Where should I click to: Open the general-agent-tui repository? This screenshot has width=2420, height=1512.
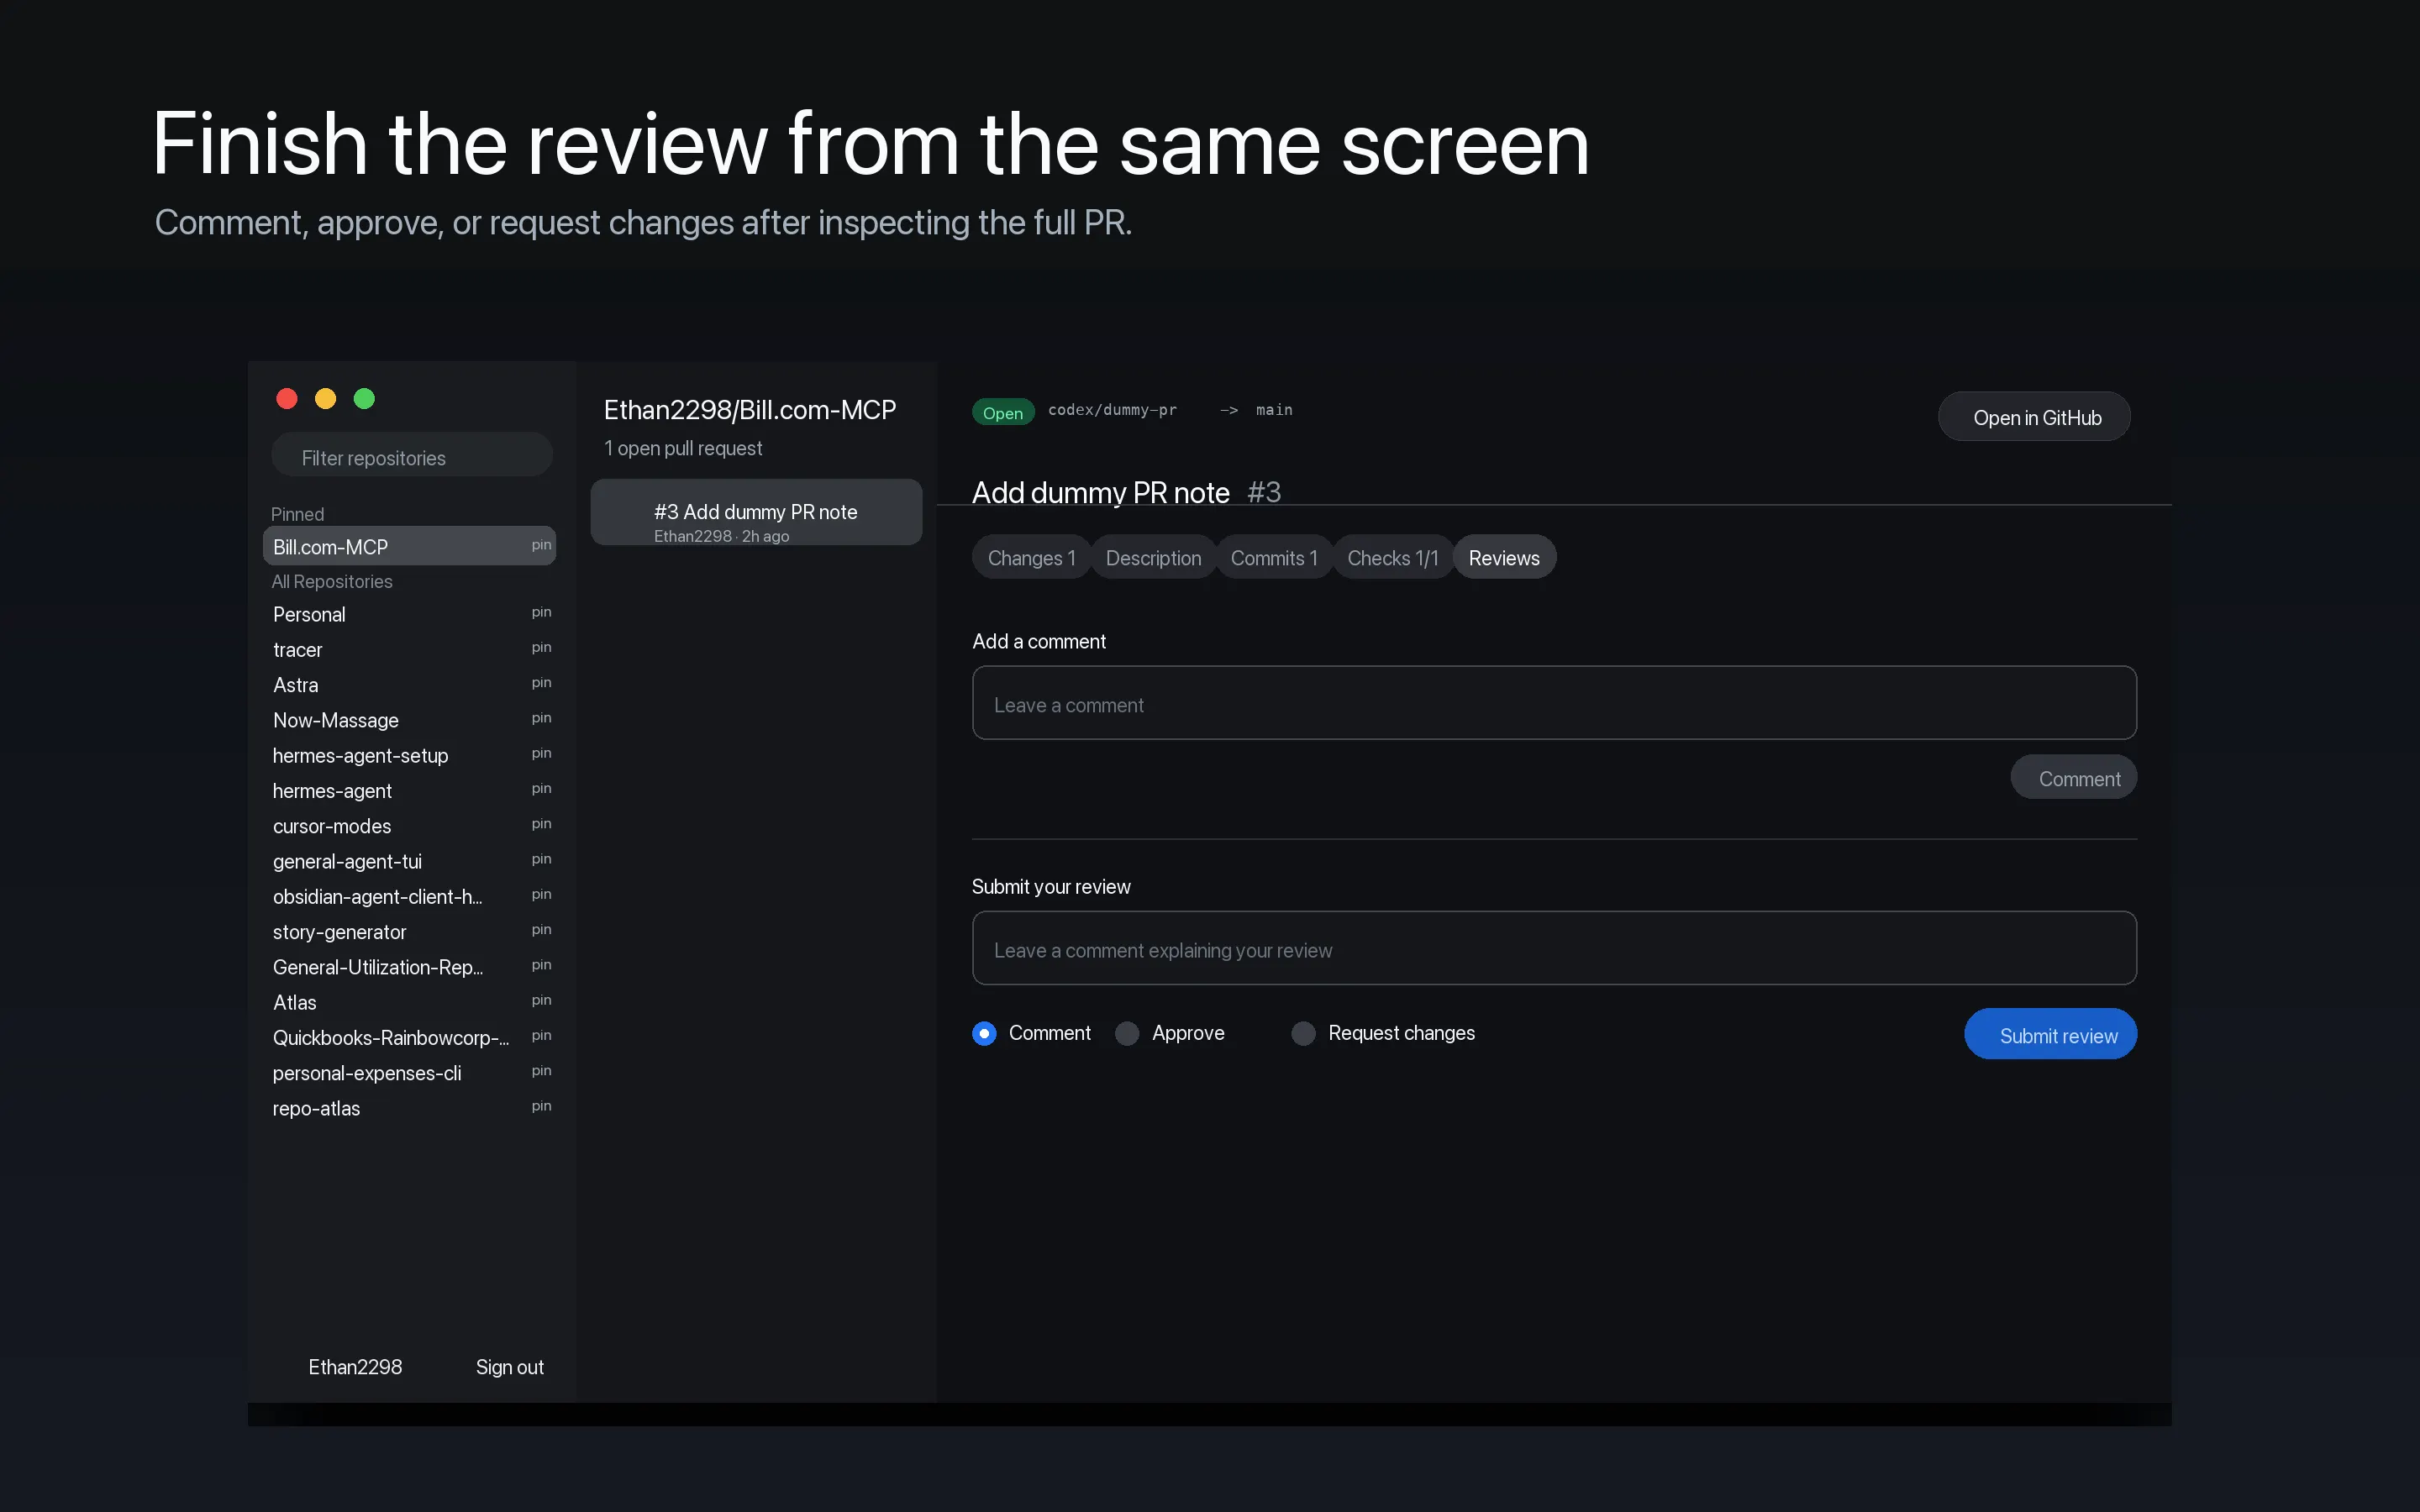[409, 861]
